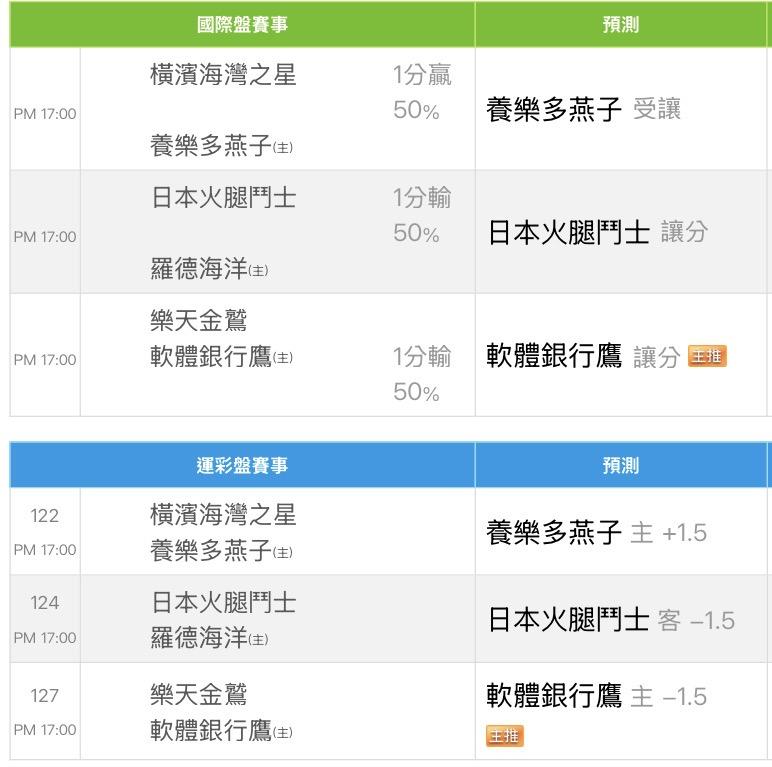The height and width of the screenshot is (767, 772).
Task: Open game number 122 in 運彩盤
Action: [x=45, y=516]
